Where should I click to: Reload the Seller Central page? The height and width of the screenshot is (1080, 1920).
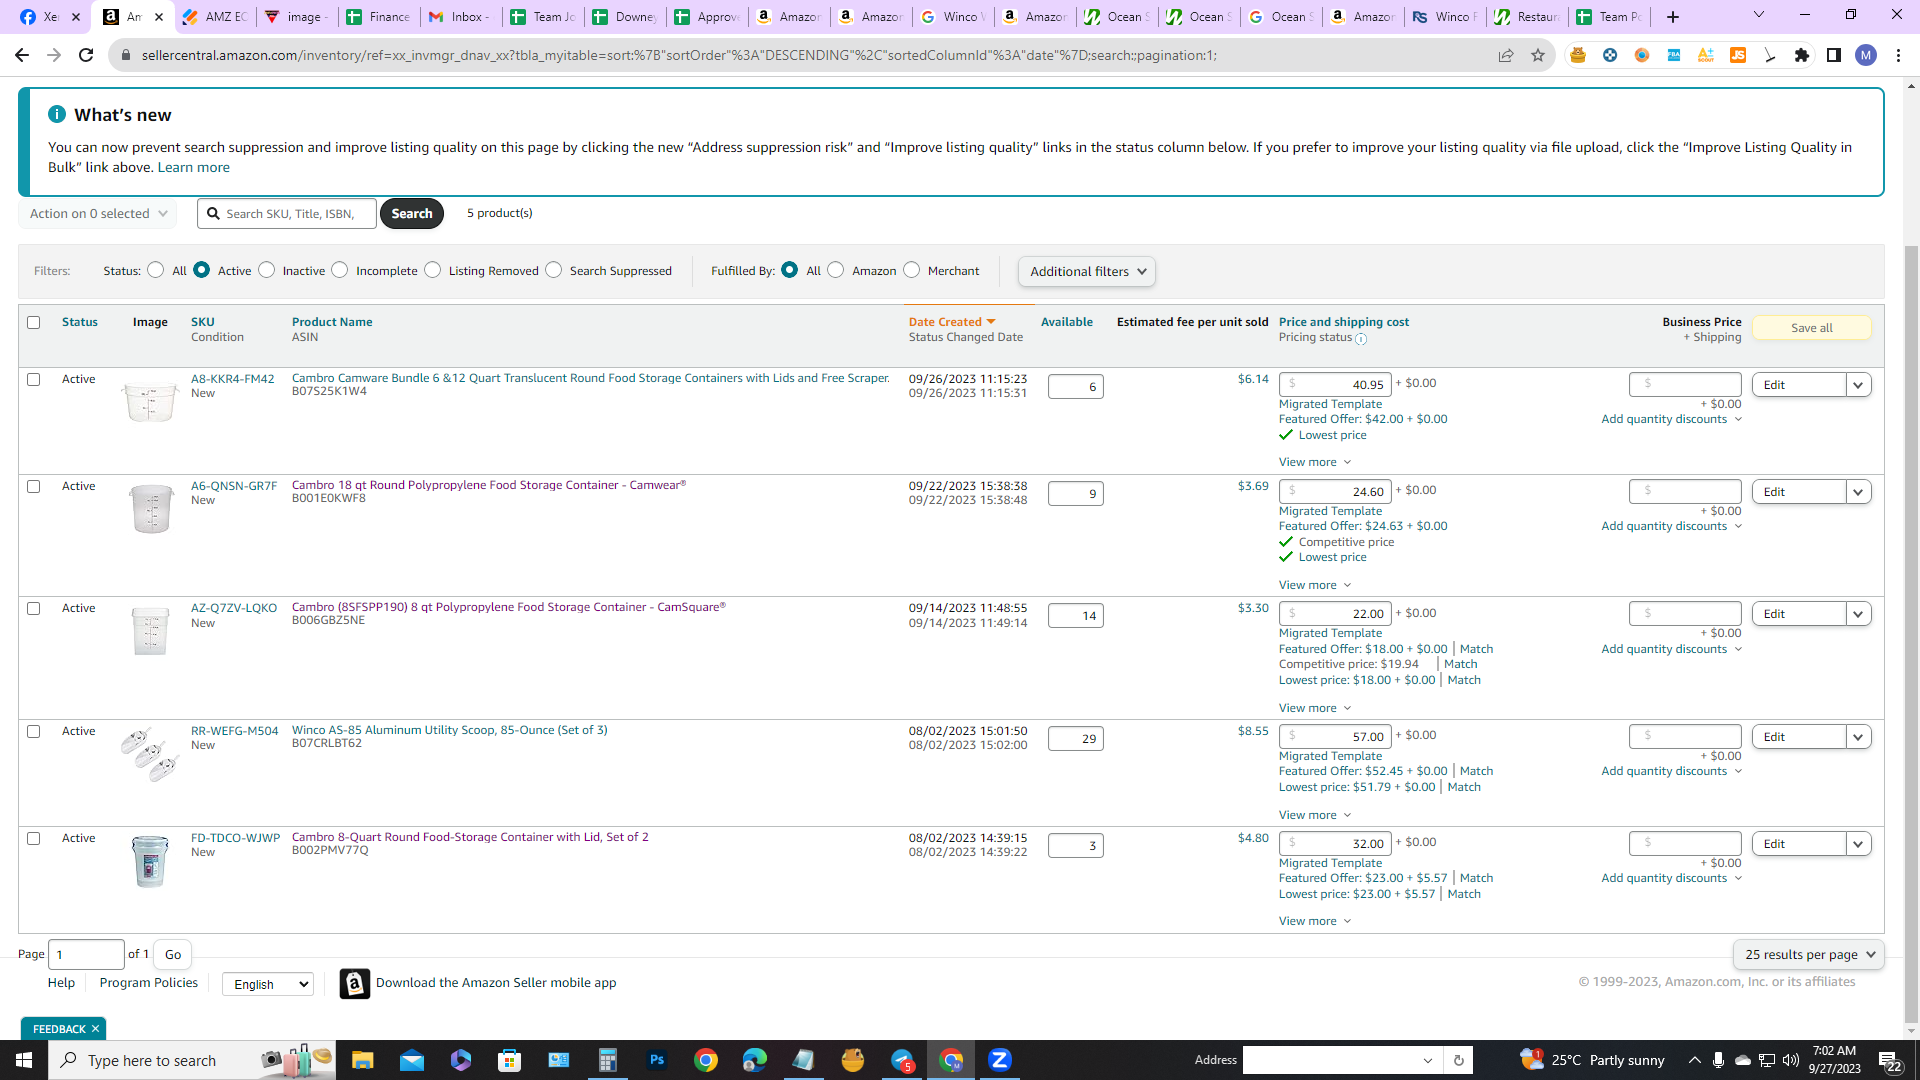pos(86,55)
